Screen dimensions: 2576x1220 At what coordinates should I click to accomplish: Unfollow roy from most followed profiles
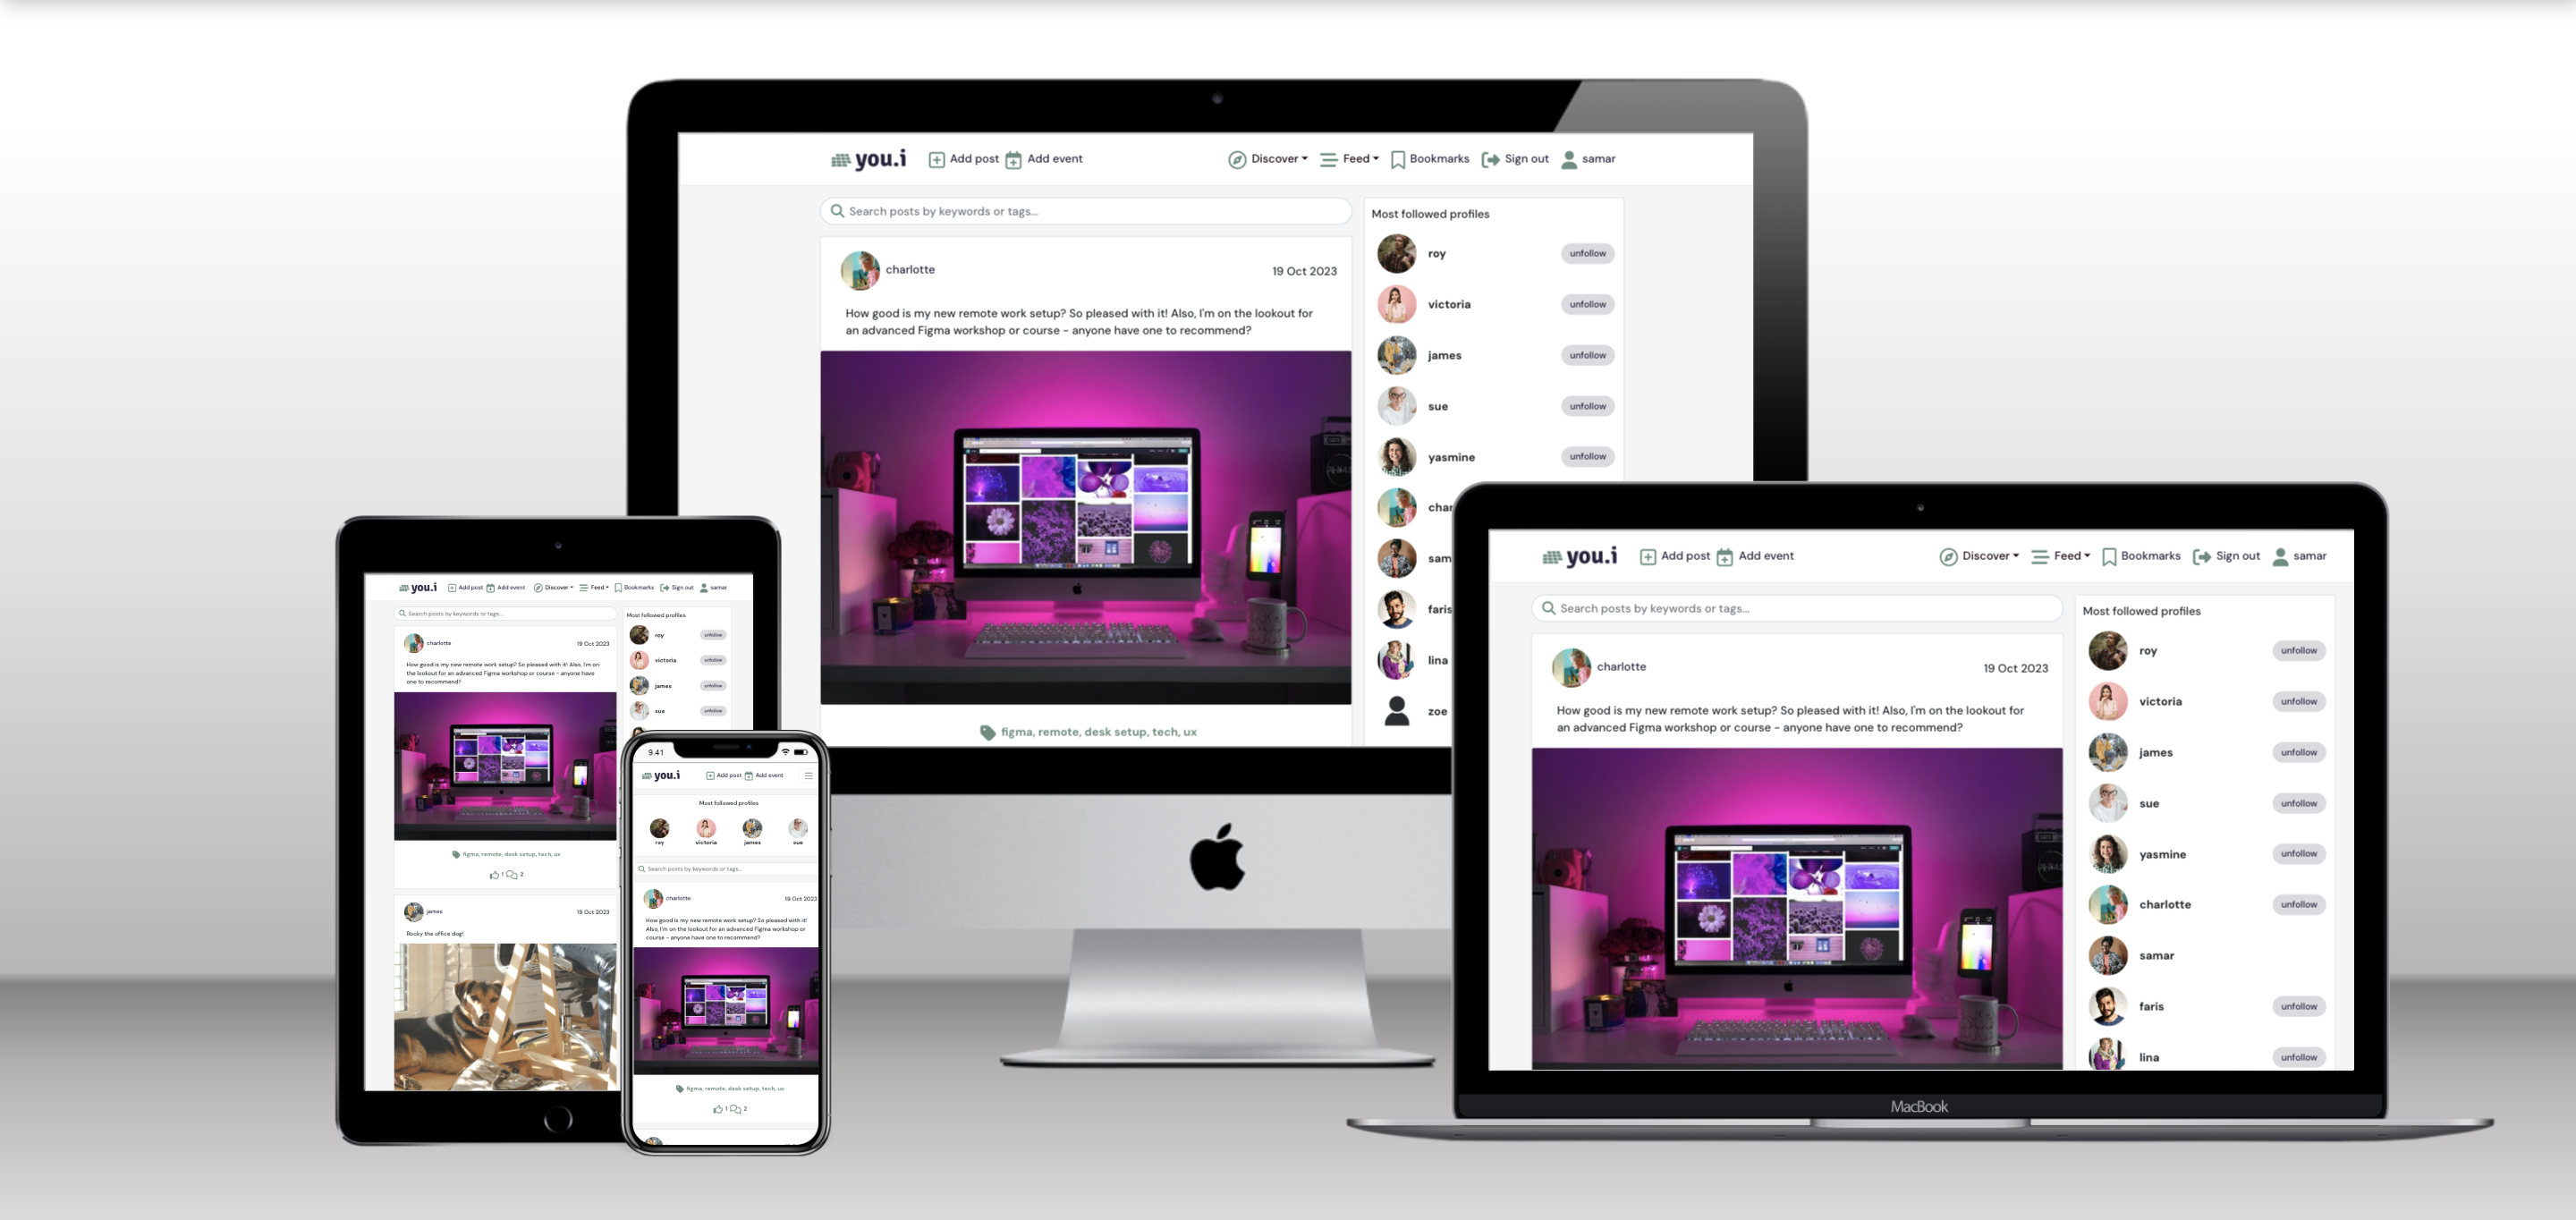(1585, 253)
